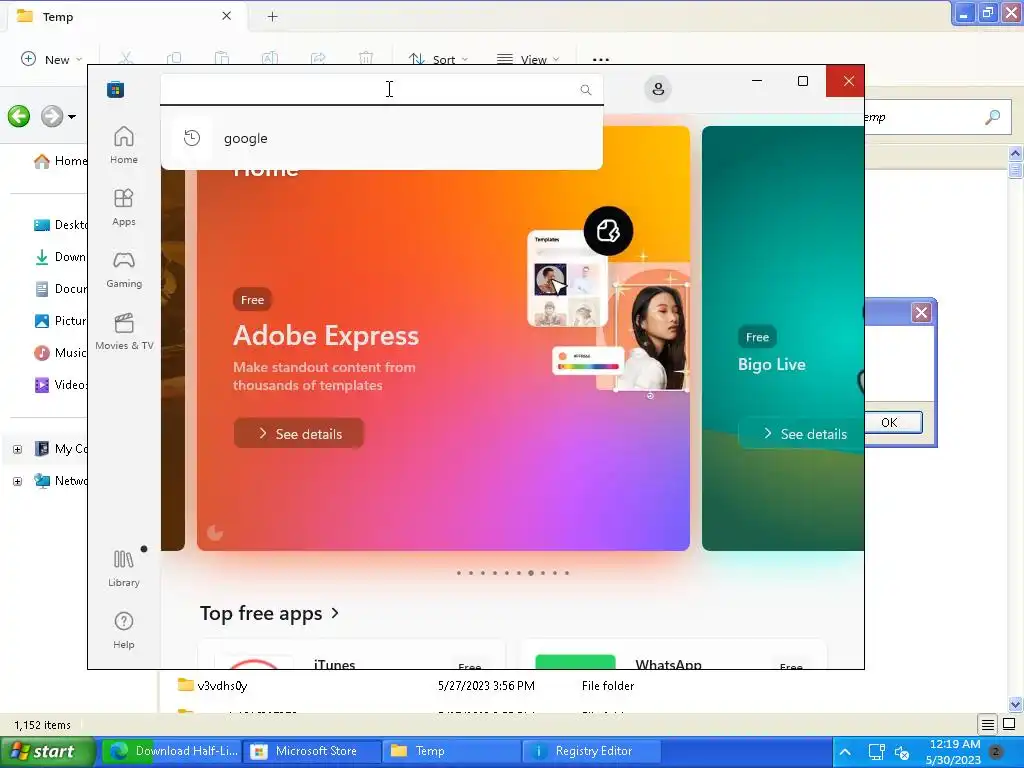Select the highlighted carousel page dot
Image resolution: width=1024 pixels, height=768 pixels.
pos(531,573)
